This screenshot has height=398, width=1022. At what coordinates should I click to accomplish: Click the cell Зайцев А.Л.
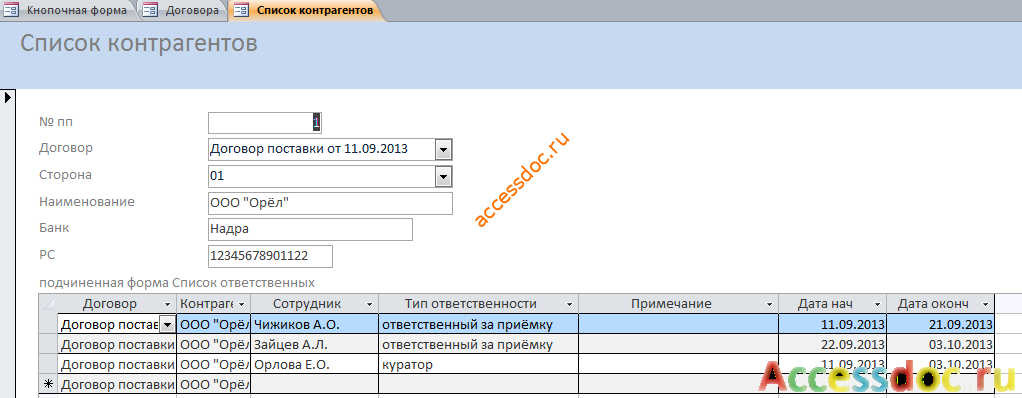[315, 344]
